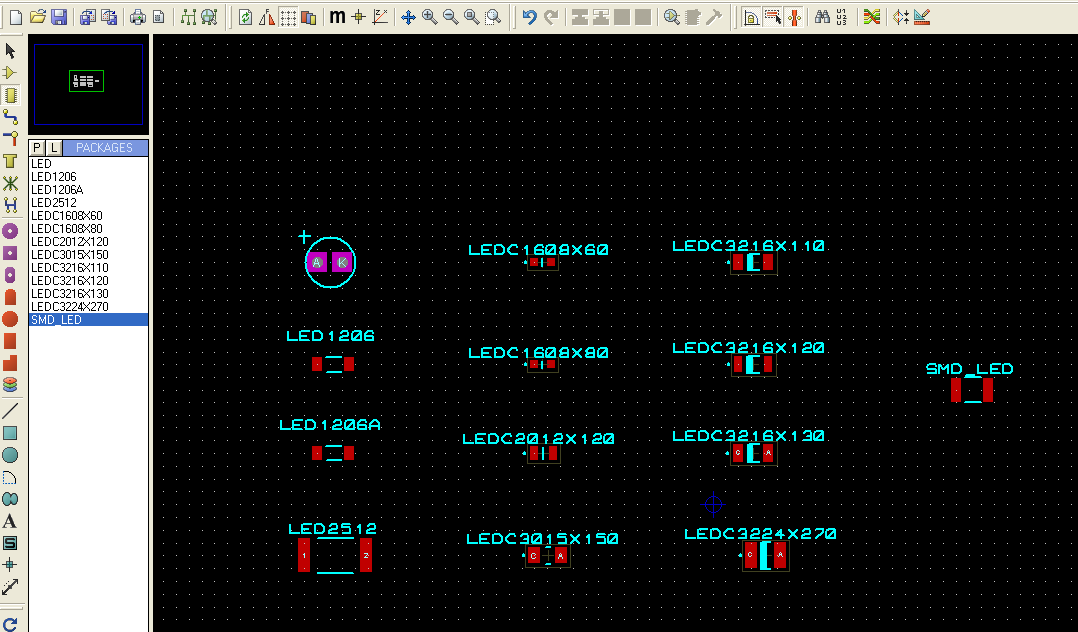This screenshot has height=632, width=1078.
Task: Select Package mode tool
Action: 10,95
